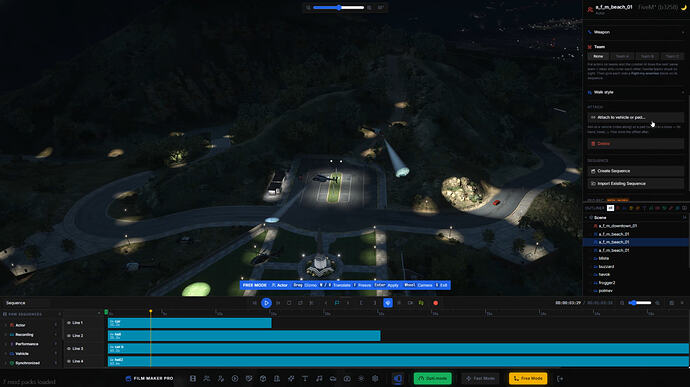Image resolution: width=690 pixels, height=387 pixels.
Task: Open the text T tool in bottom toolbar
Action: 305,378
